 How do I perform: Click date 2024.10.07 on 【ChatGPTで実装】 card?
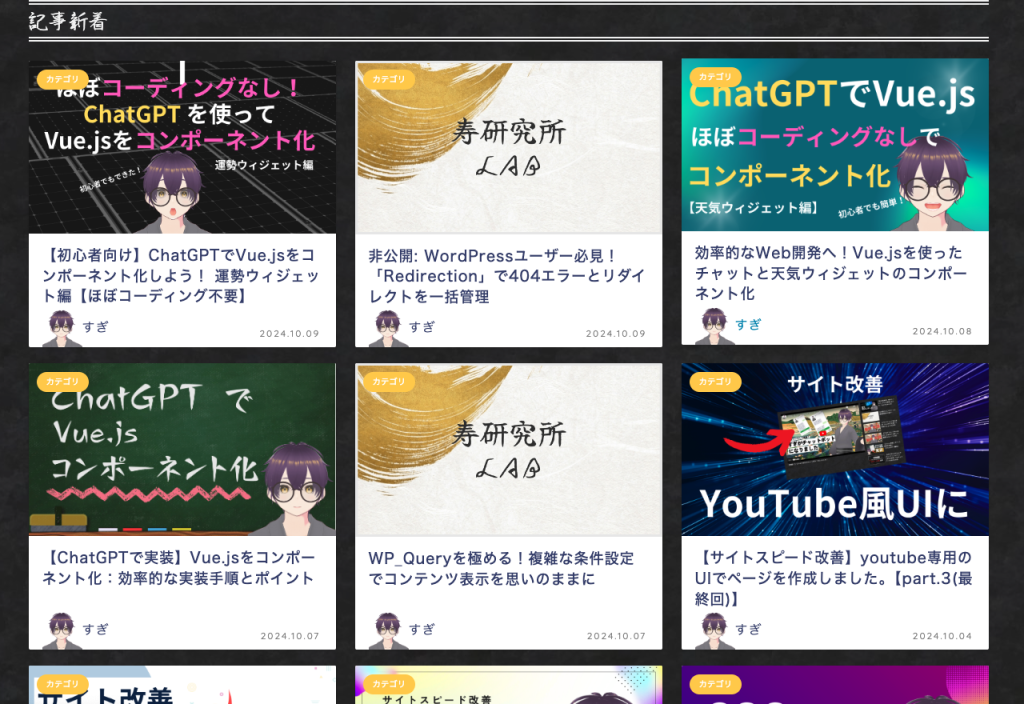click(290, 636)
